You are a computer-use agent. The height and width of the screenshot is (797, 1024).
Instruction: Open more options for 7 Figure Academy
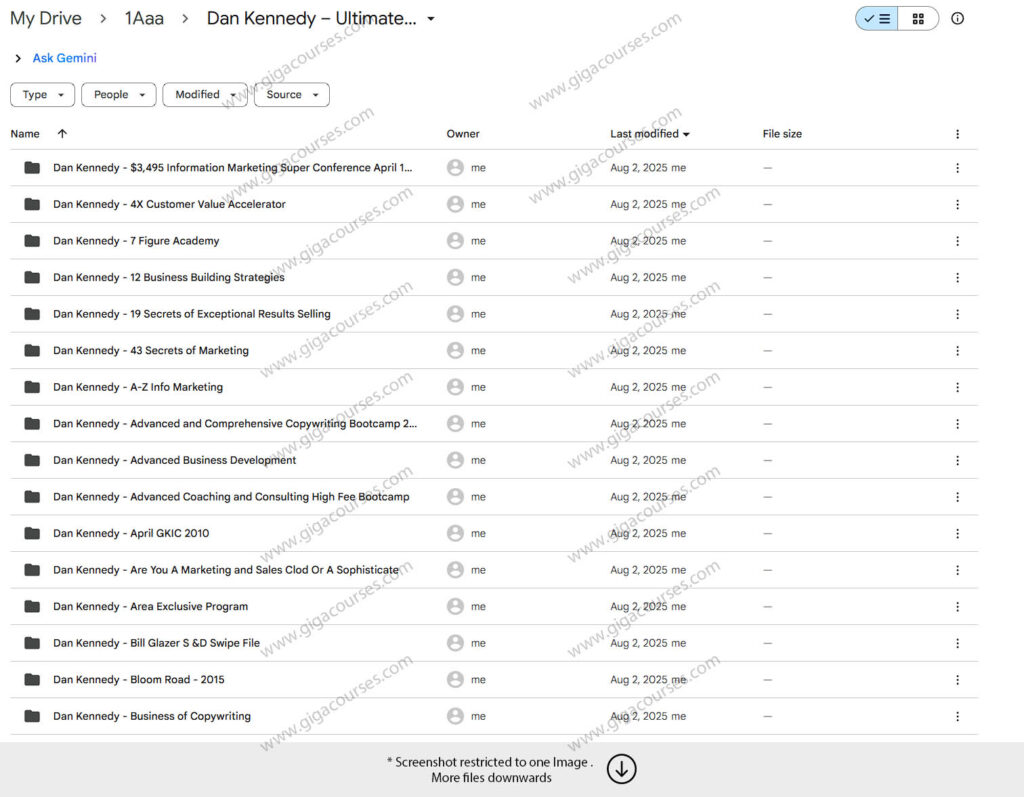pyautogui.click(x=957, y=241)
